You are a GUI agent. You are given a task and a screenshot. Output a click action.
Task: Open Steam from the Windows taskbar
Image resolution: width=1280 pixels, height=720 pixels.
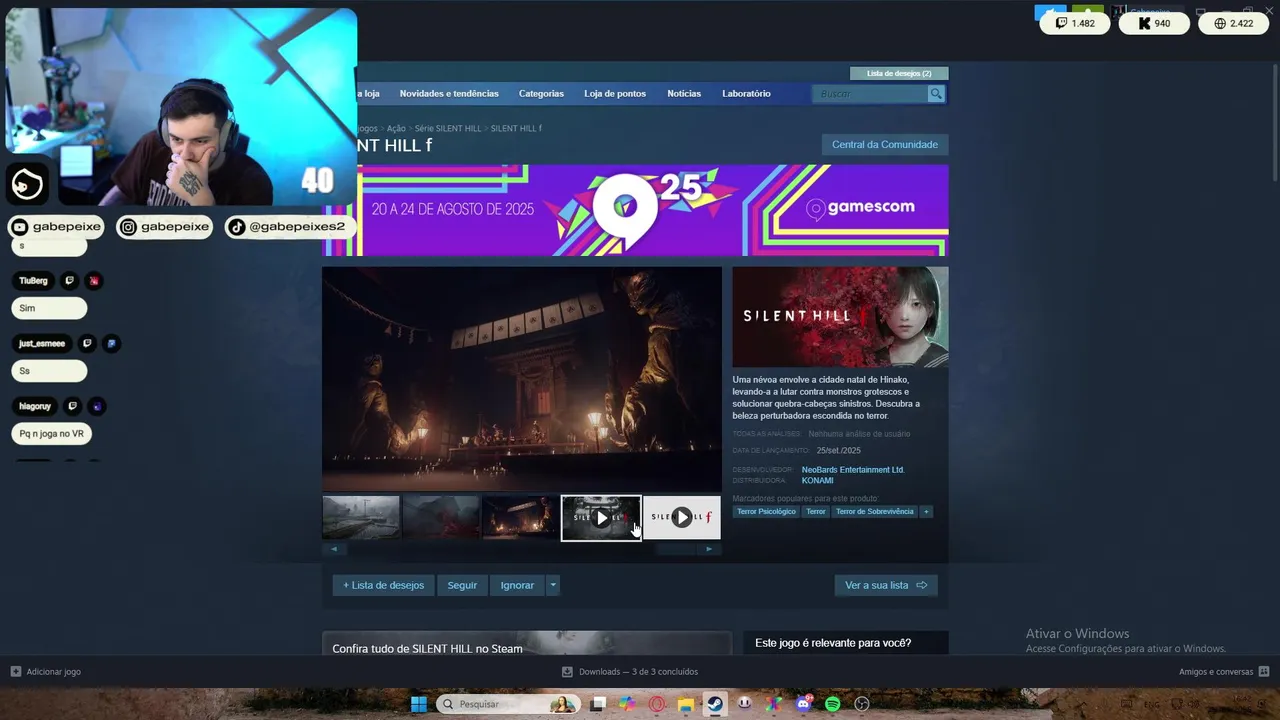(x=715, y=704)
